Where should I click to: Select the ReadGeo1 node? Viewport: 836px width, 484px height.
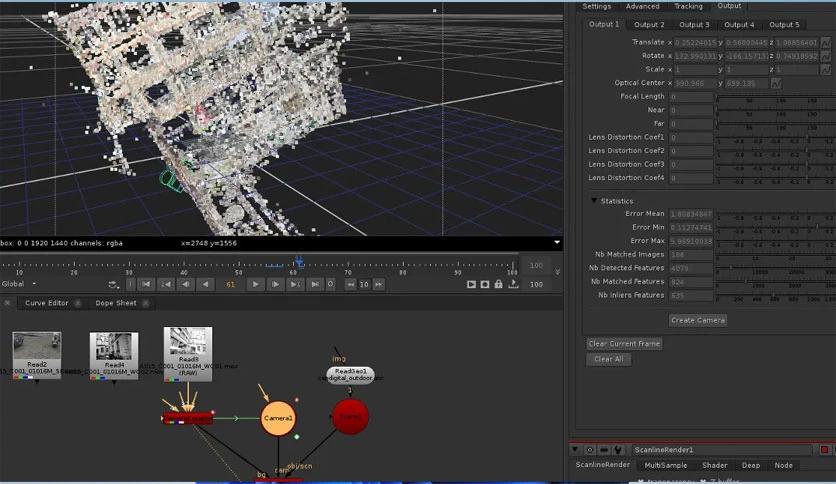point(351,375)
